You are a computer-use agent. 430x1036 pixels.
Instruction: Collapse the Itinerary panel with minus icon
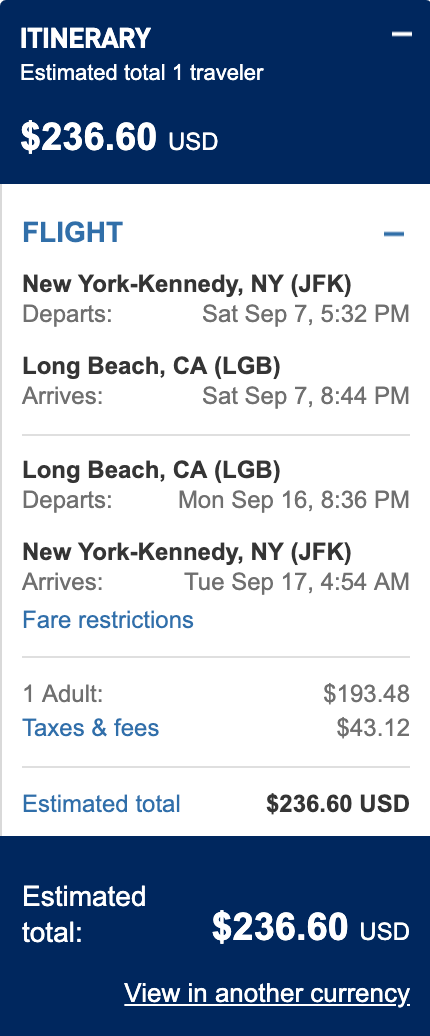point(402,34)
